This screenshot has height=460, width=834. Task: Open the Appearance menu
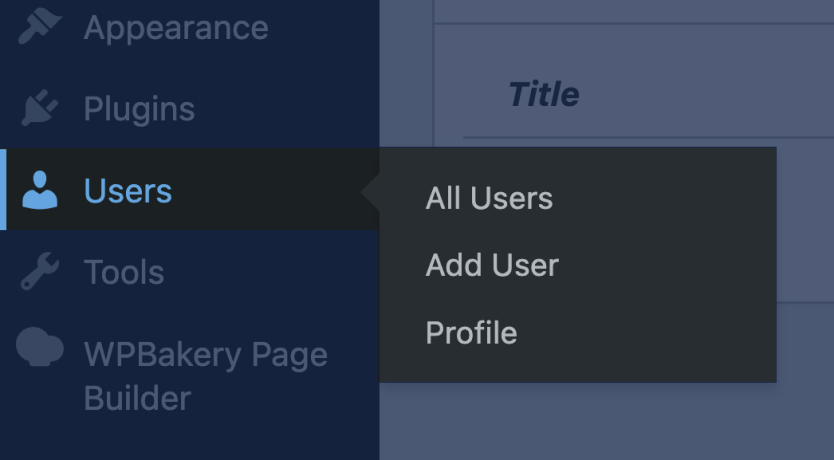pyautogui.click(x=175, y=27)
